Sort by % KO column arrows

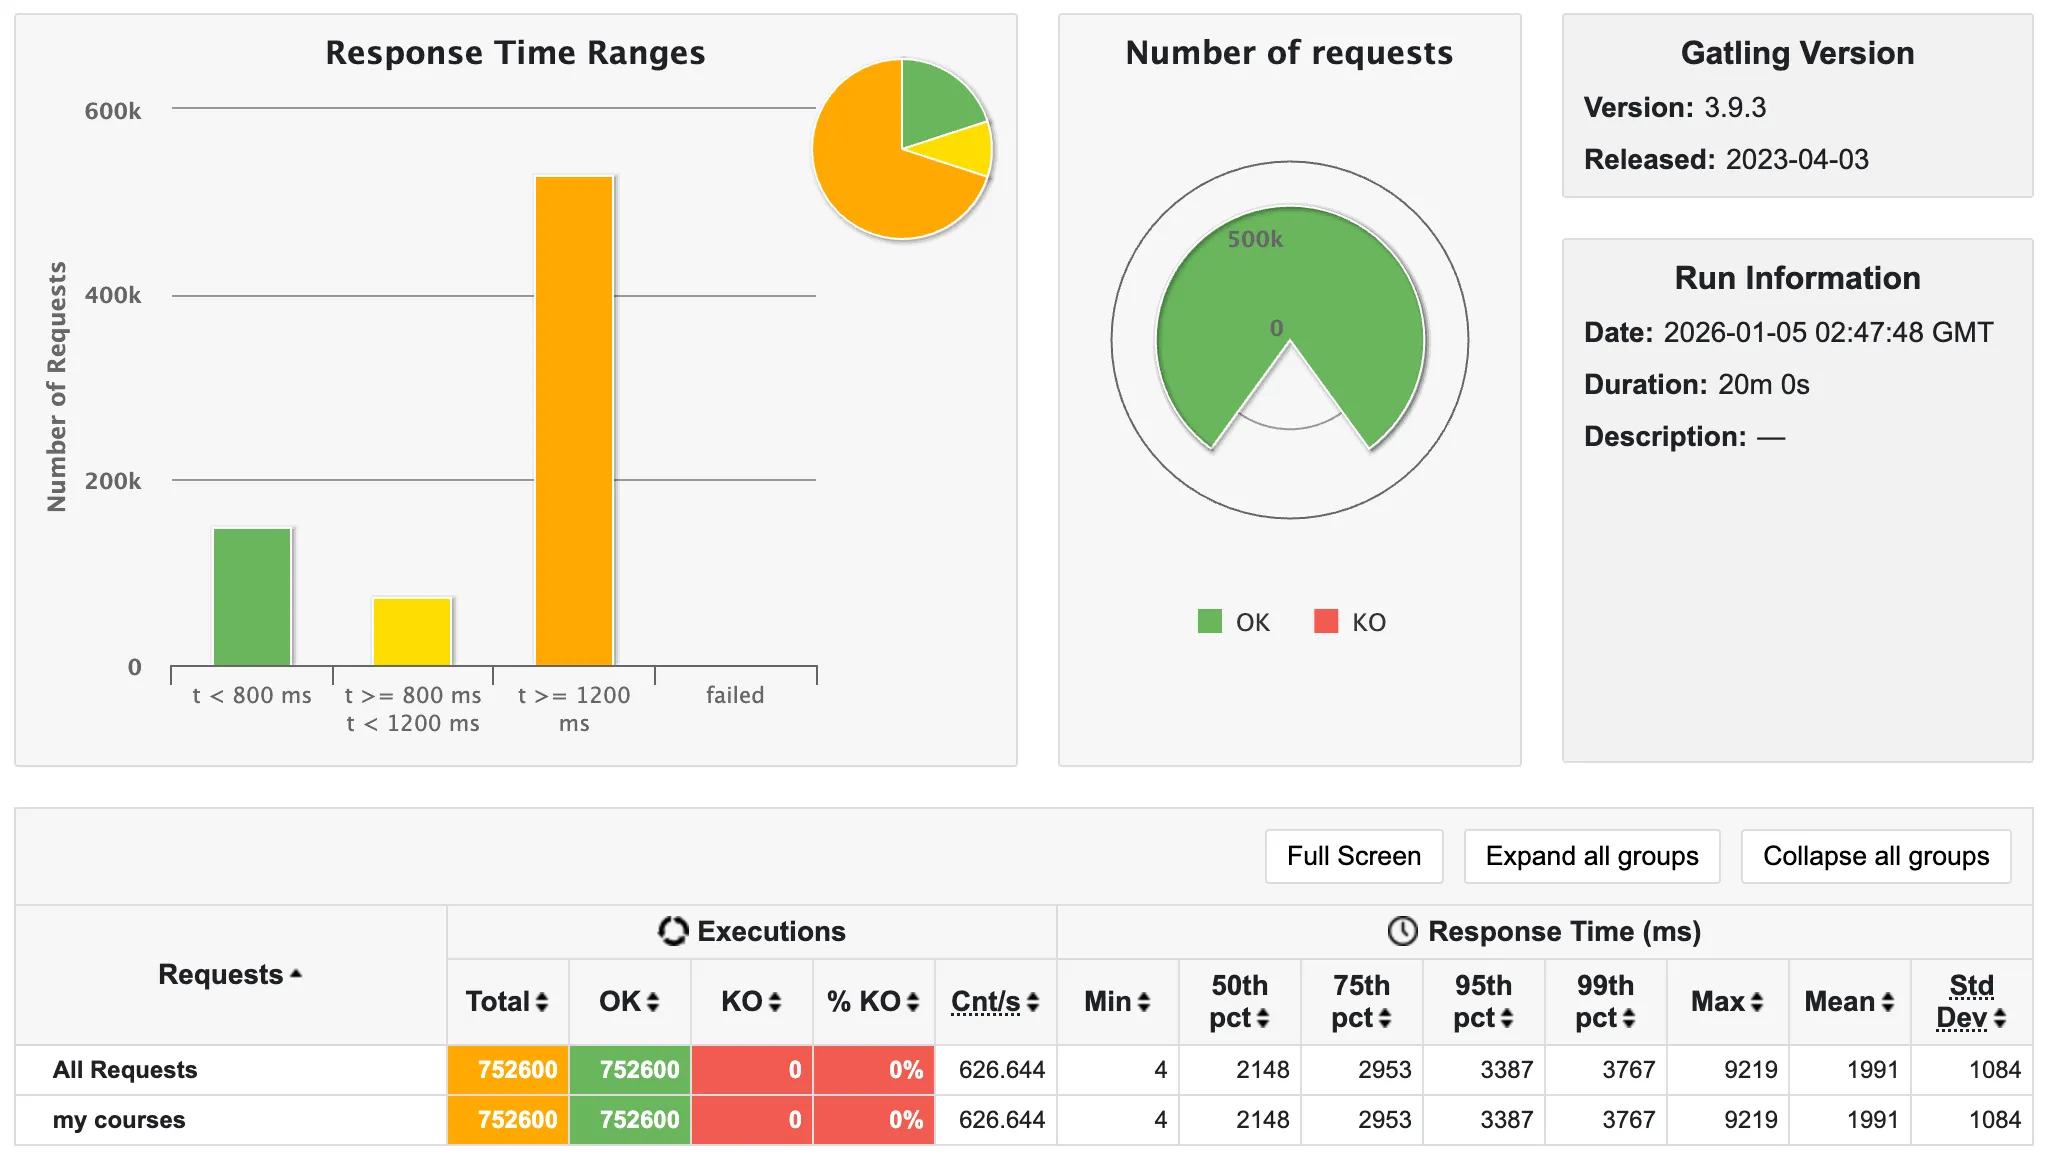912,1002
